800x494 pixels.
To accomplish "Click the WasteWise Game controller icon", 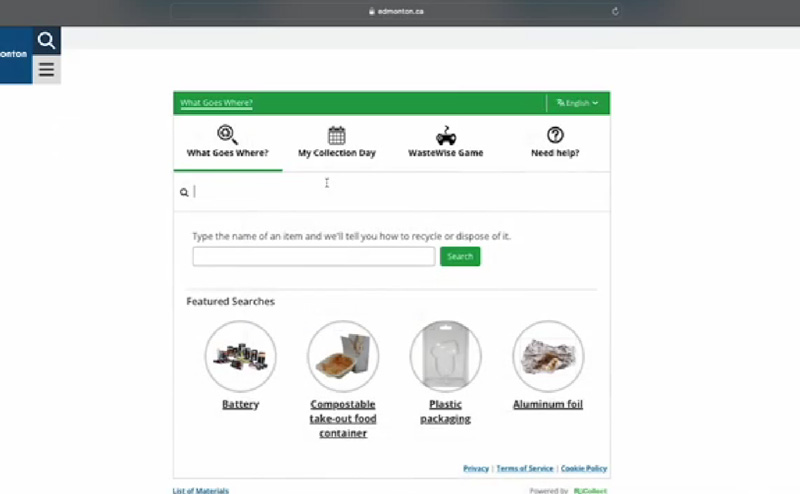I will click(x=446, y=136).
